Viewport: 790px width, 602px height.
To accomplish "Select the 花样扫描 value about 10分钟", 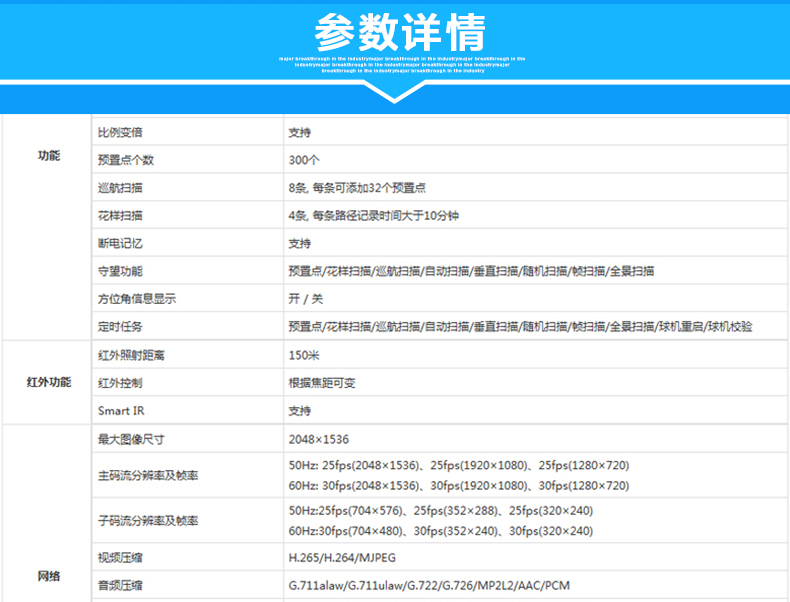I will click(x=373, y=216).
